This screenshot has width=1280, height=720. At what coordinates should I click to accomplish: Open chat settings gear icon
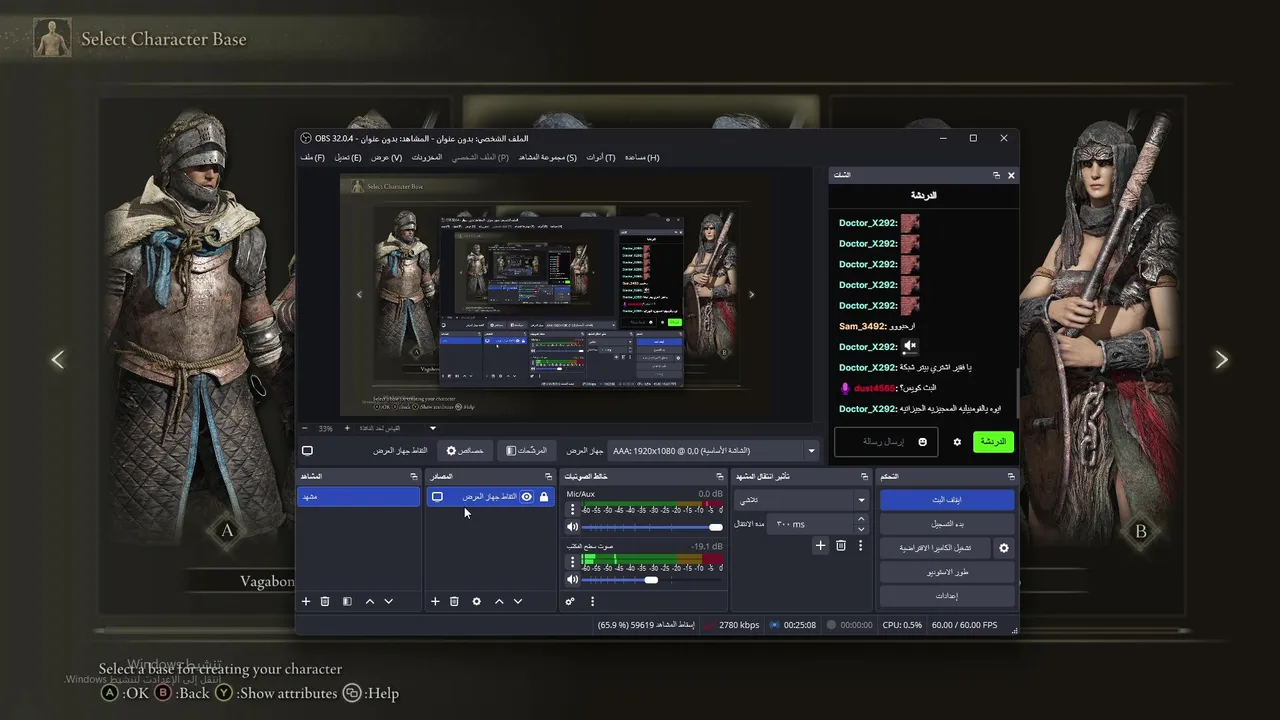click(x=957, y=442)
